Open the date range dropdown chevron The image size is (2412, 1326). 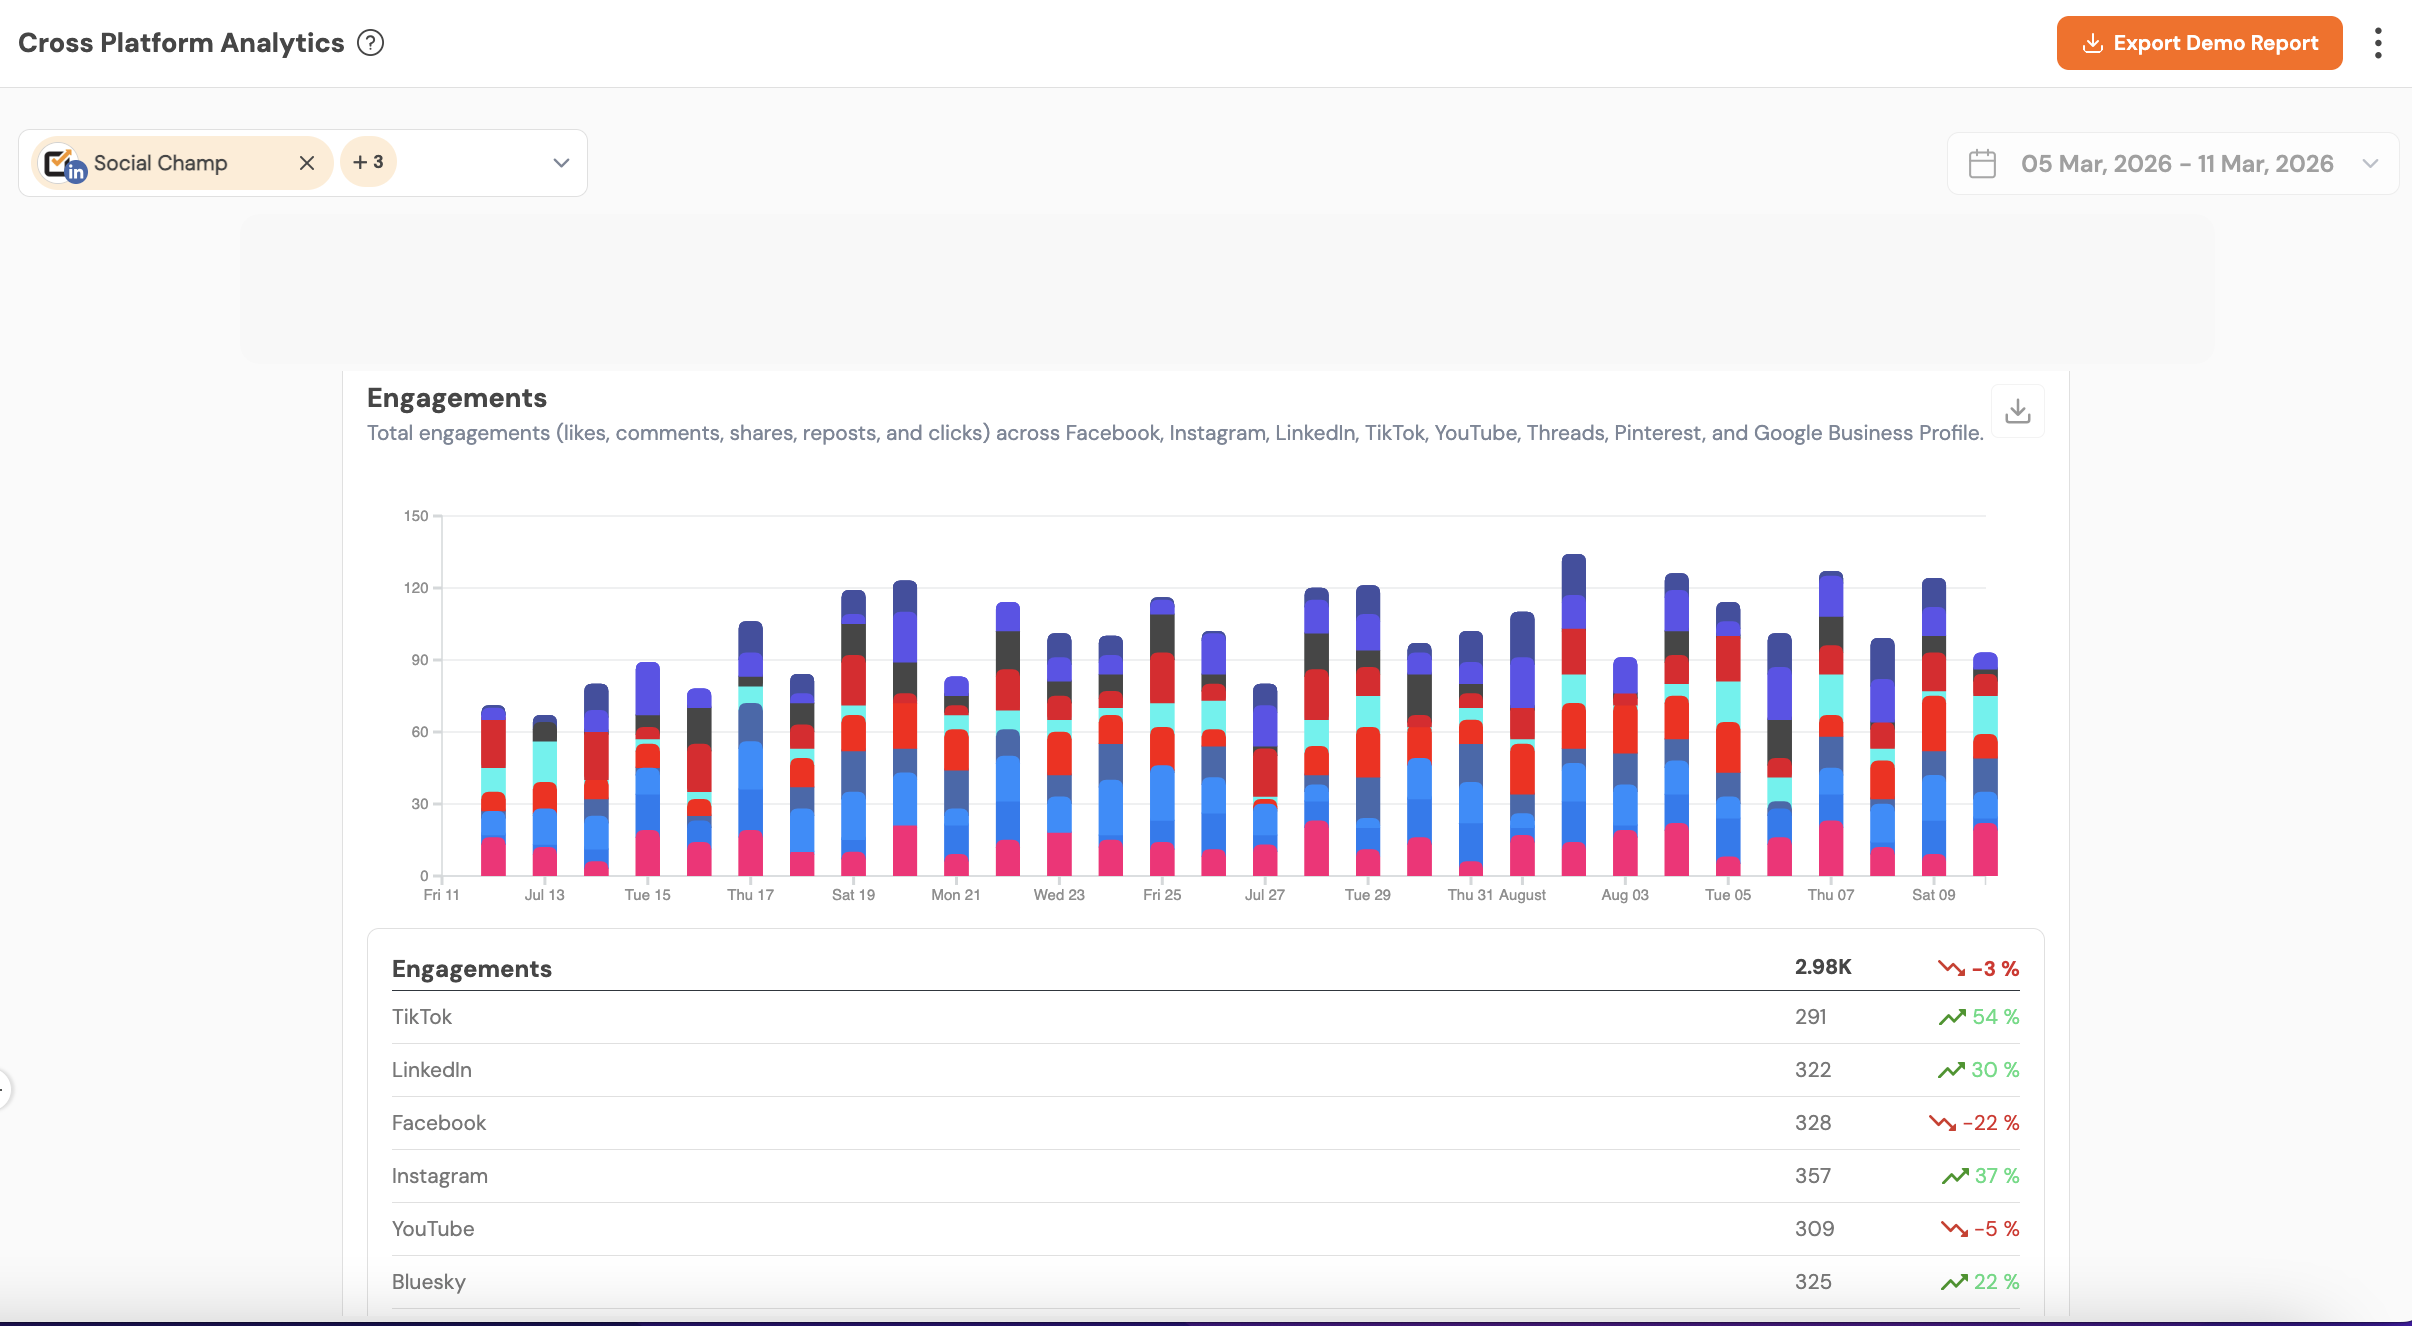coord(2370,164)
